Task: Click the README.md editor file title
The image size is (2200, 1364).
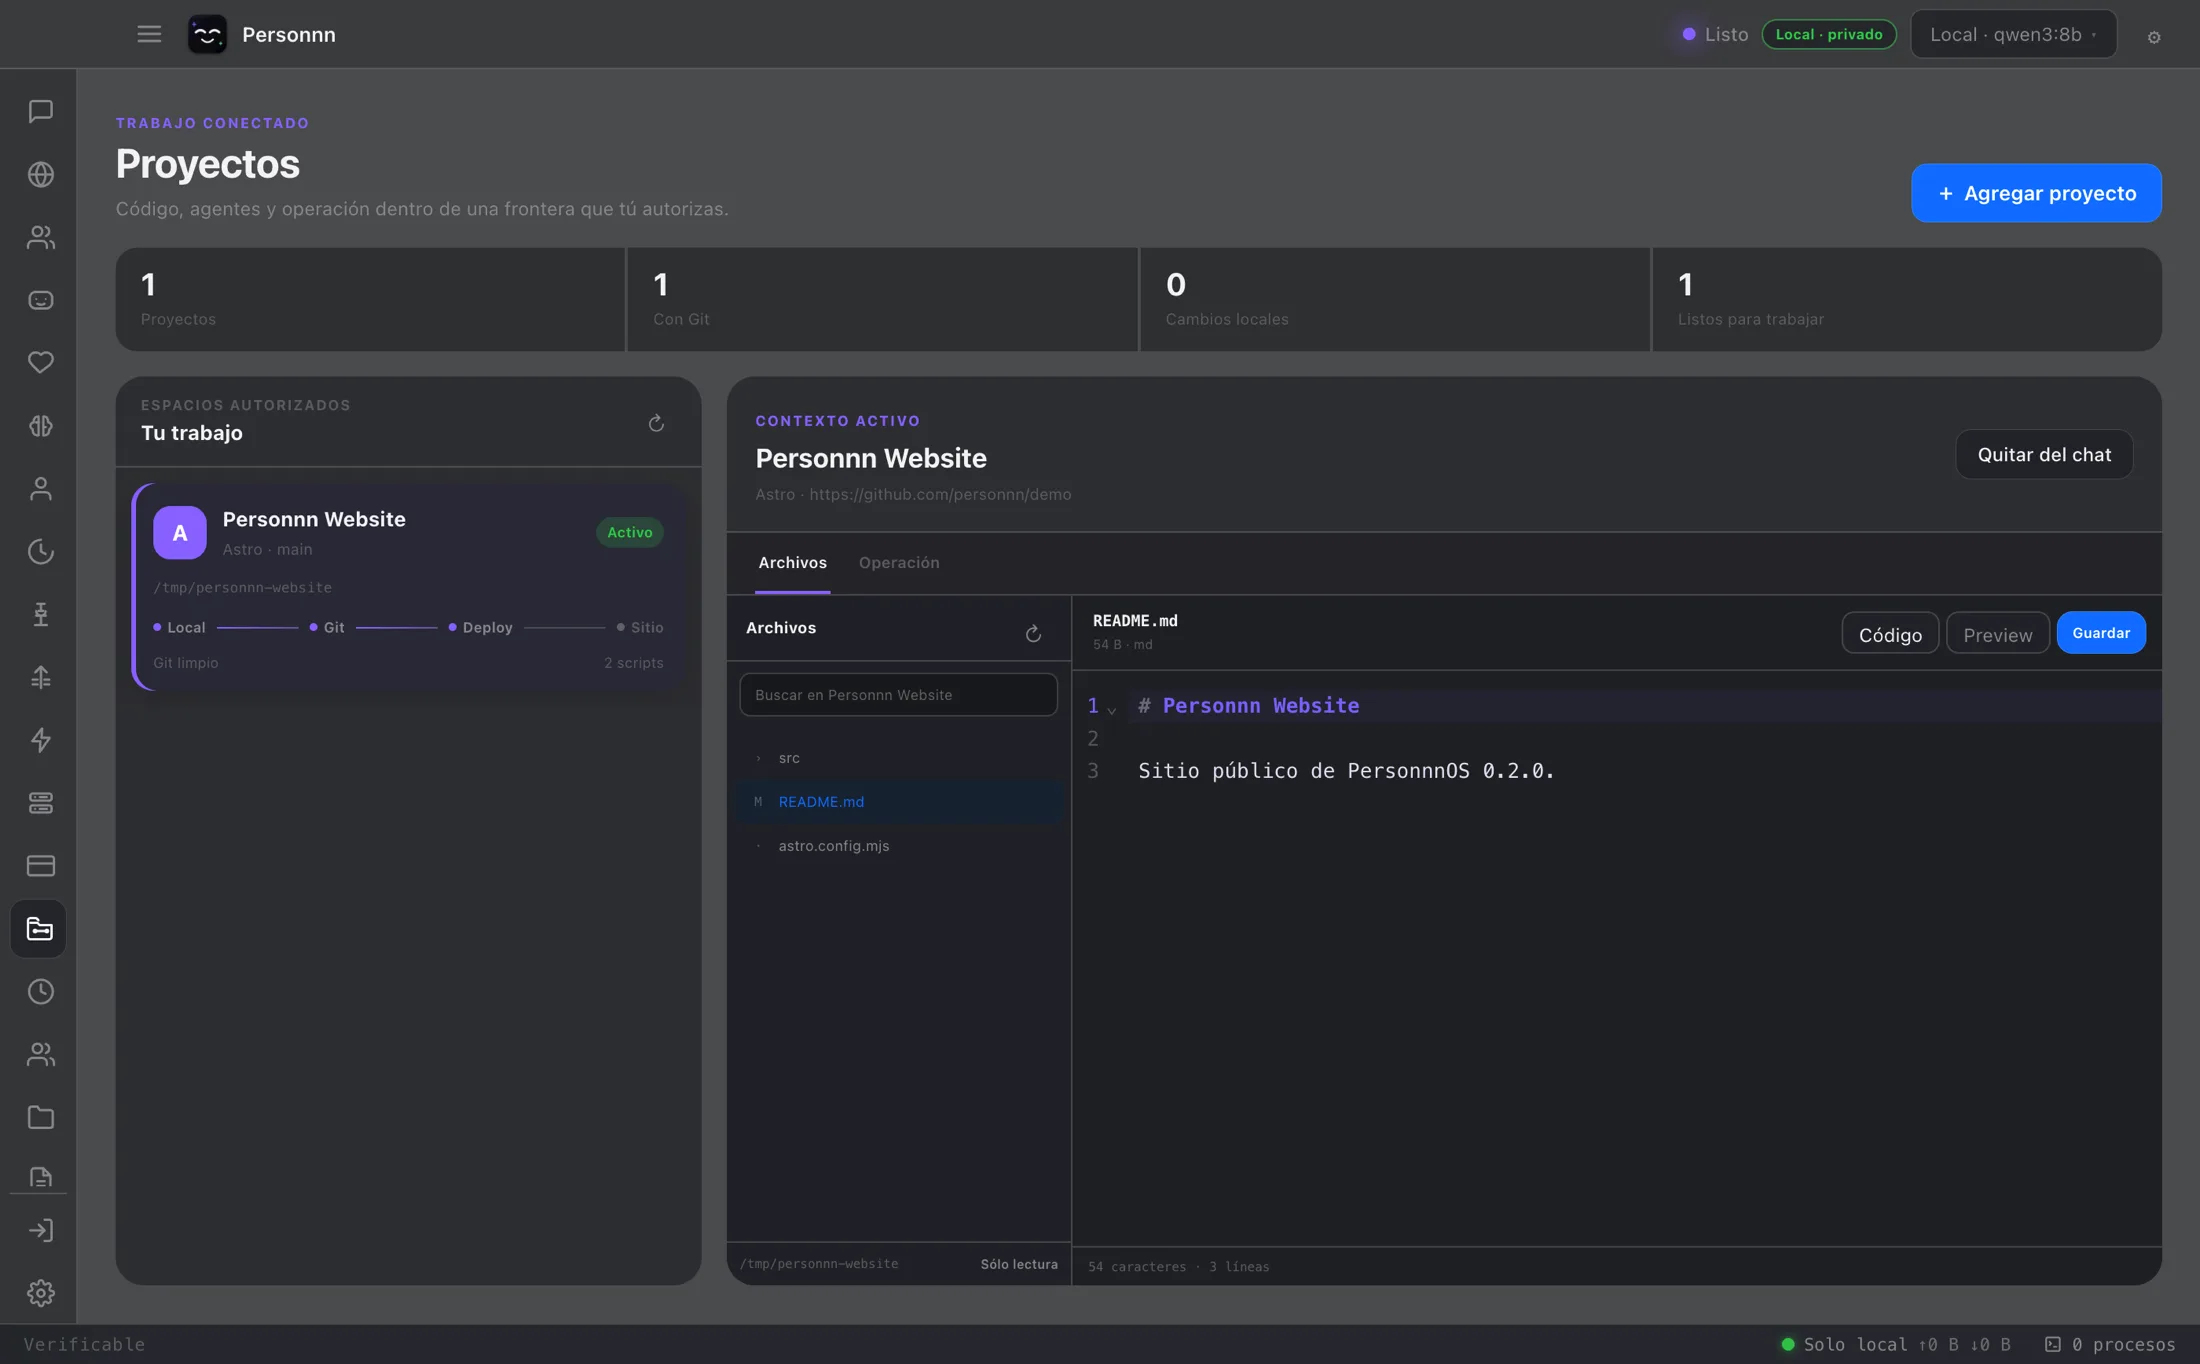Action: tap(1135, 620)
